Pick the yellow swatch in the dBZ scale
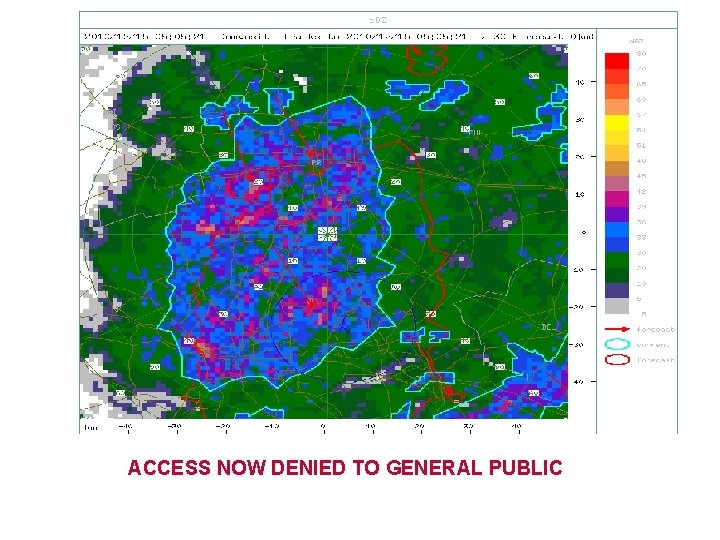This screenshot has height=540, width=720. tap(617, 122)
